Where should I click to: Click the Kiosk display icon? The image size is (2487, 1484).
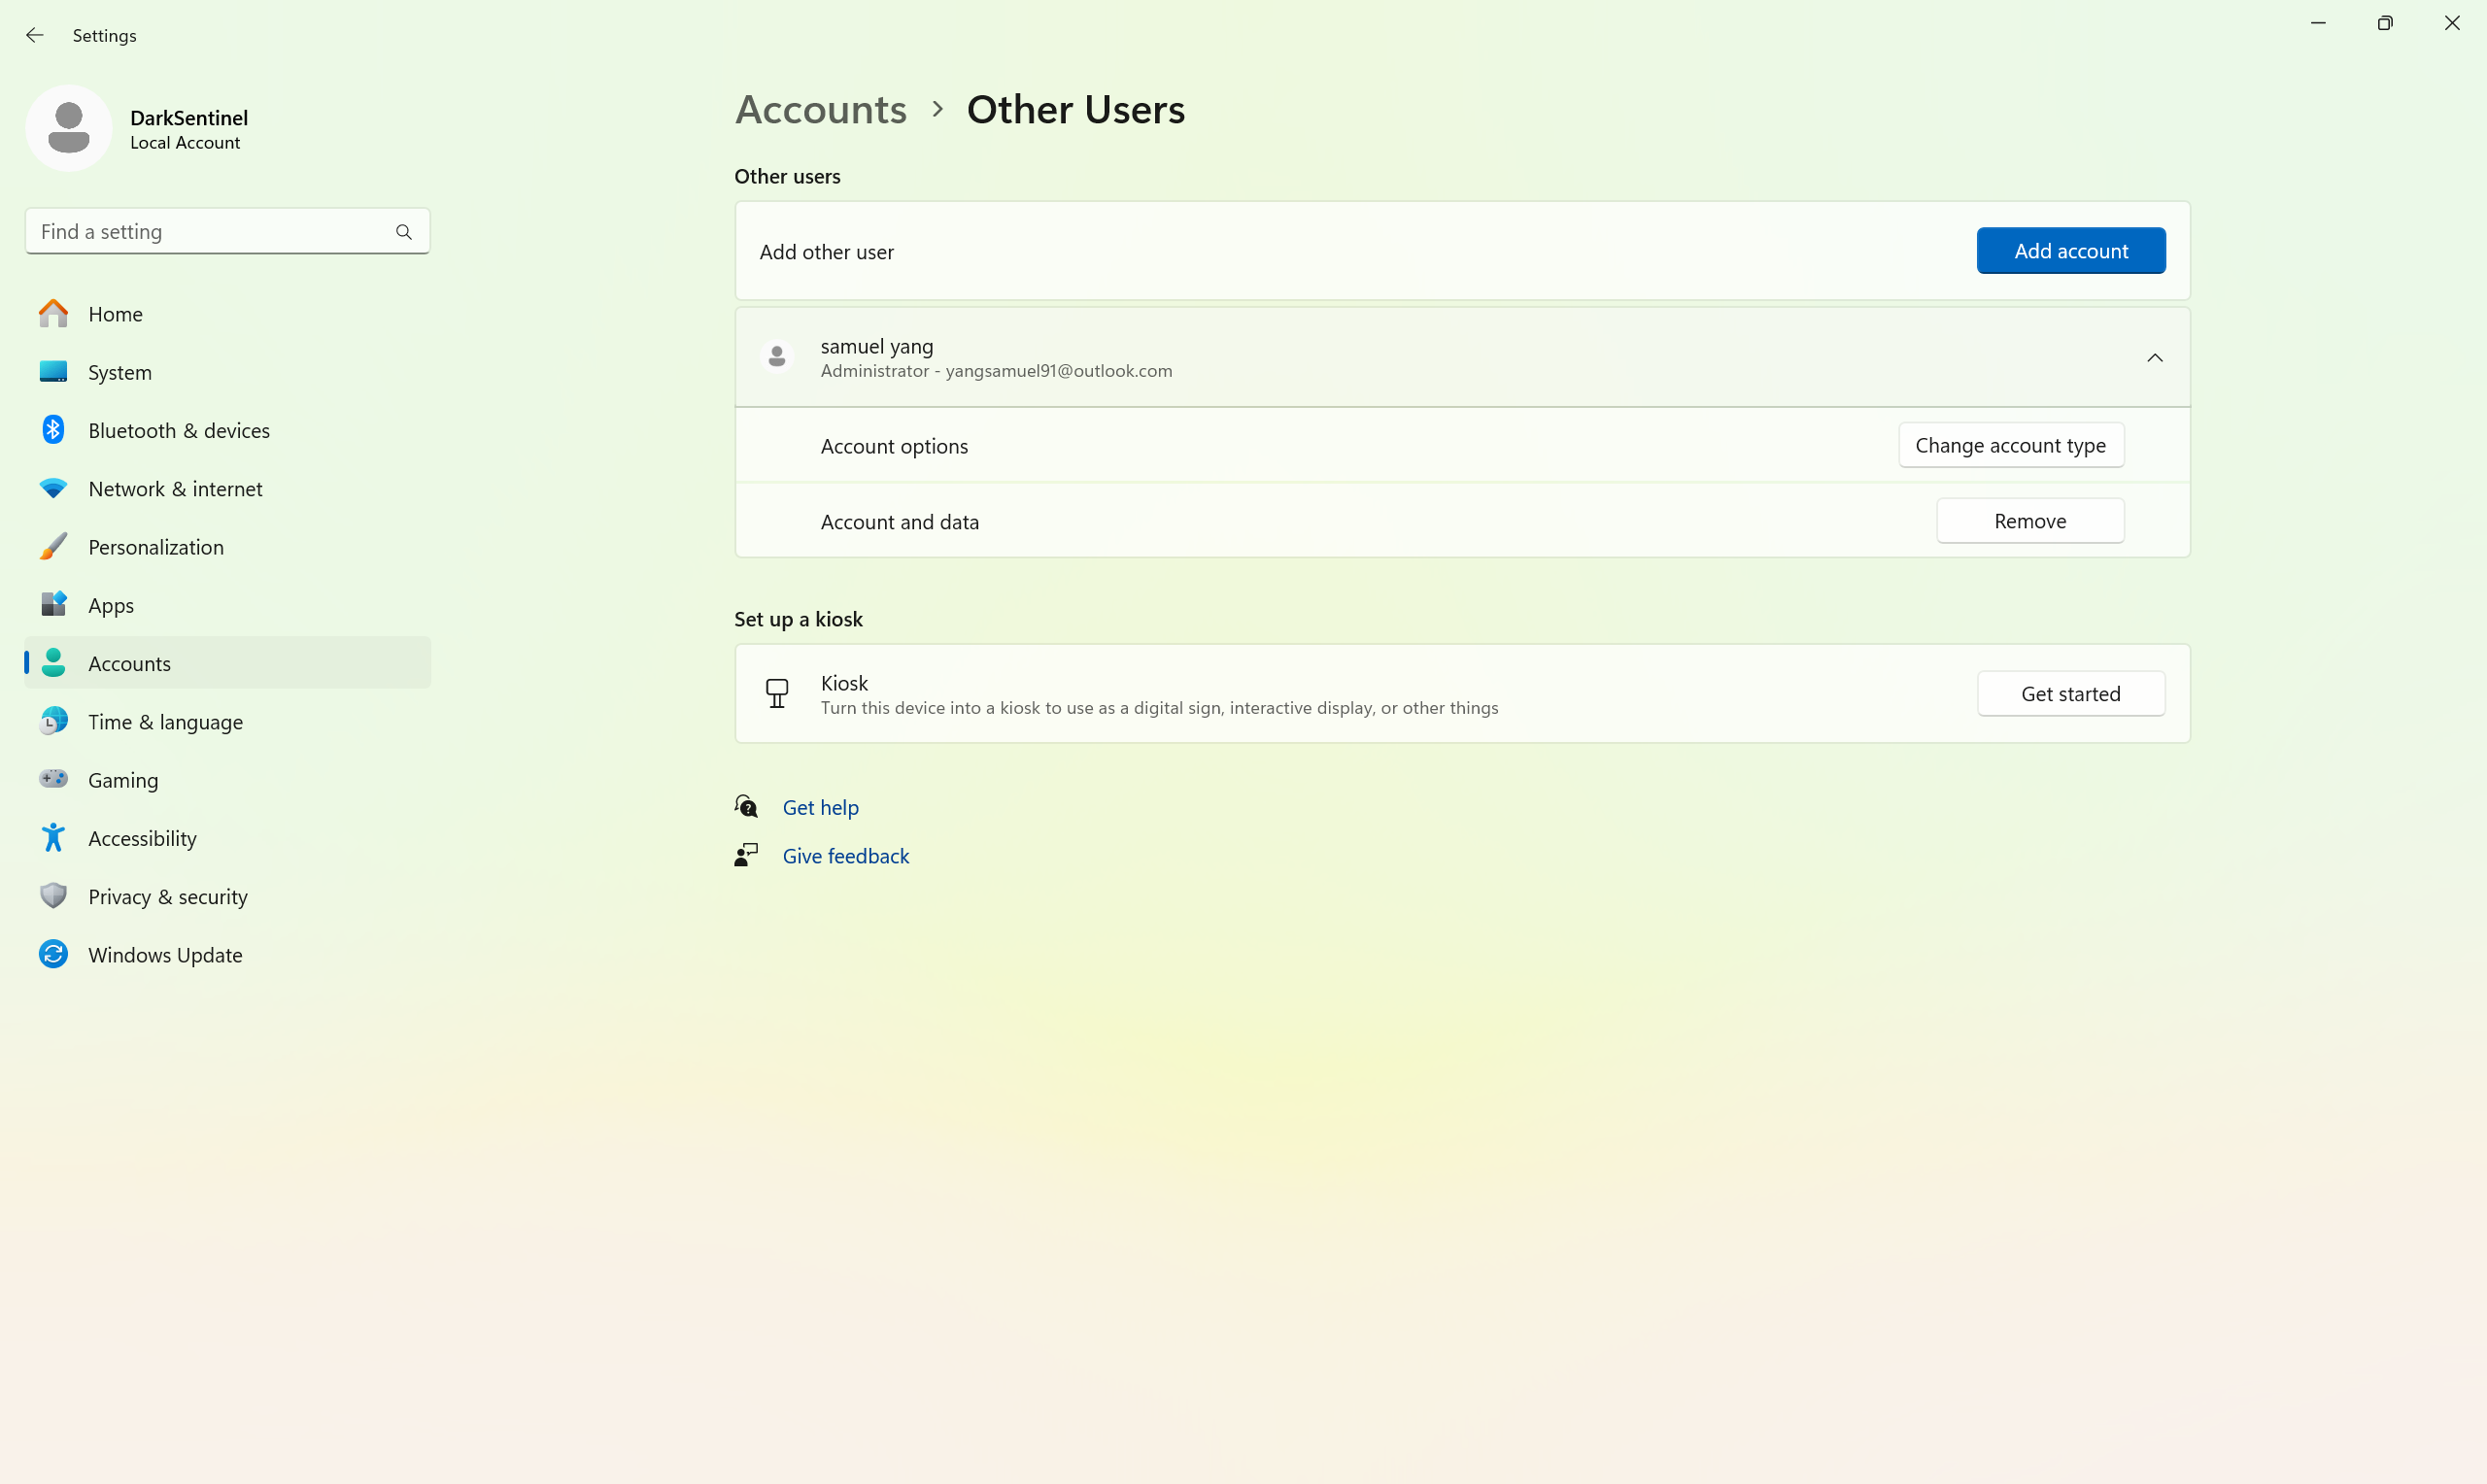pyautogui.click(x=777, y=693)
